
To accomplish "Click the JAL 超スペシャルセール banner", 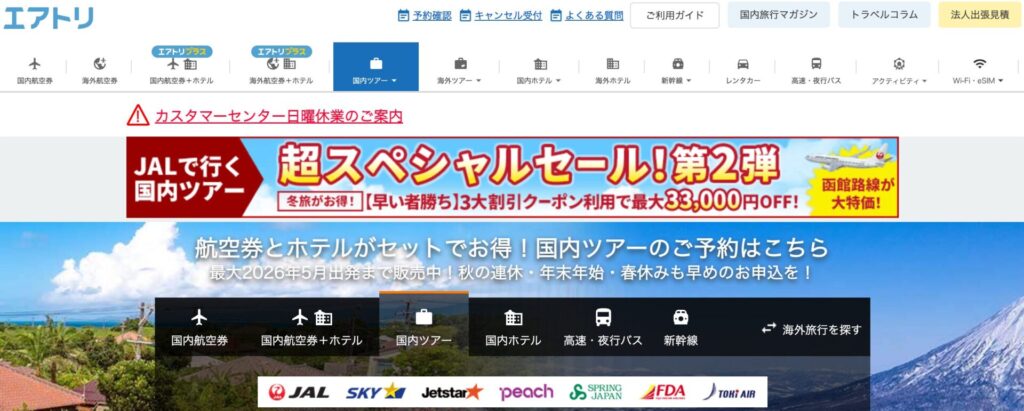I will (512, 177).
